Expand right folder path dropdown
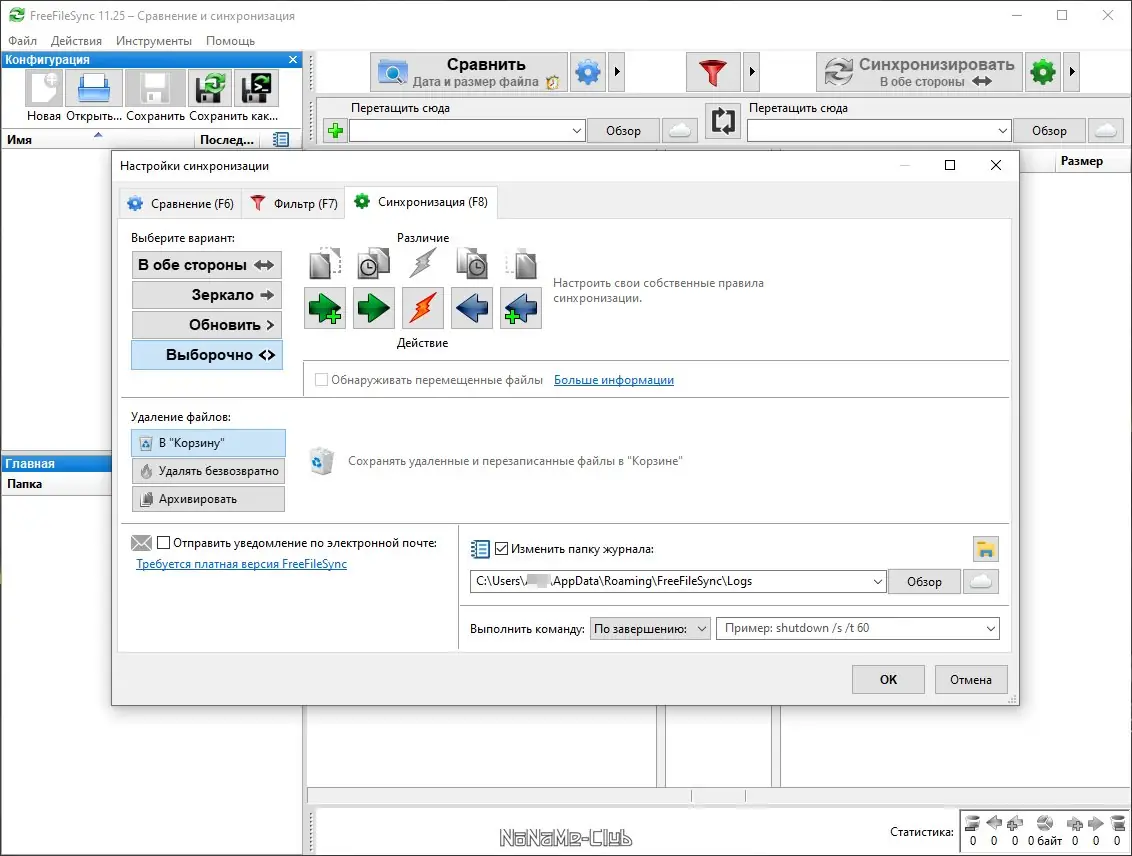This screenshot has height=856, width=1132. pos(1002,131)
